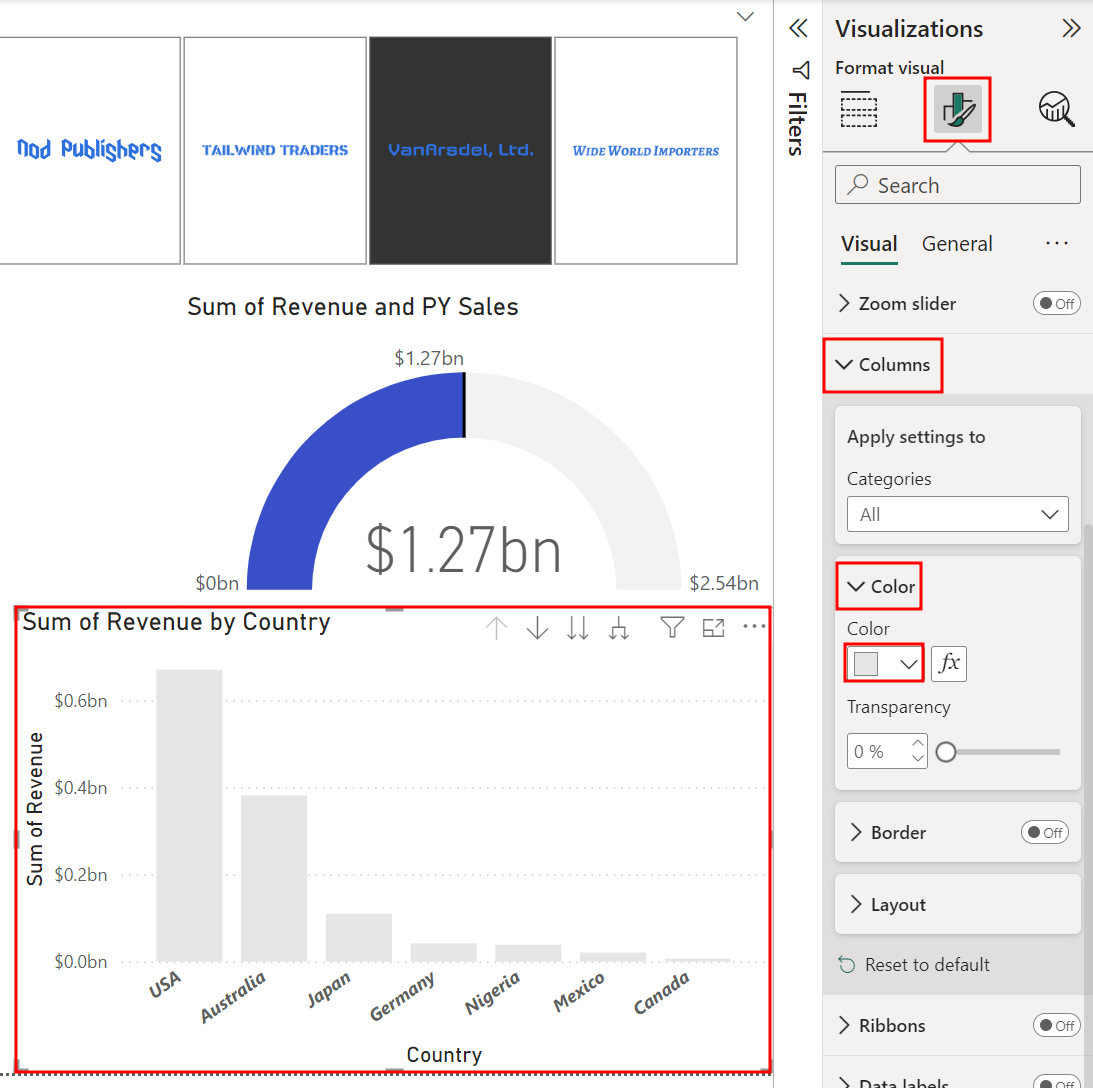This screenshot has width=1093, height=1088.
Task: Expand the Layout card
Action: [x=855, y=904]
